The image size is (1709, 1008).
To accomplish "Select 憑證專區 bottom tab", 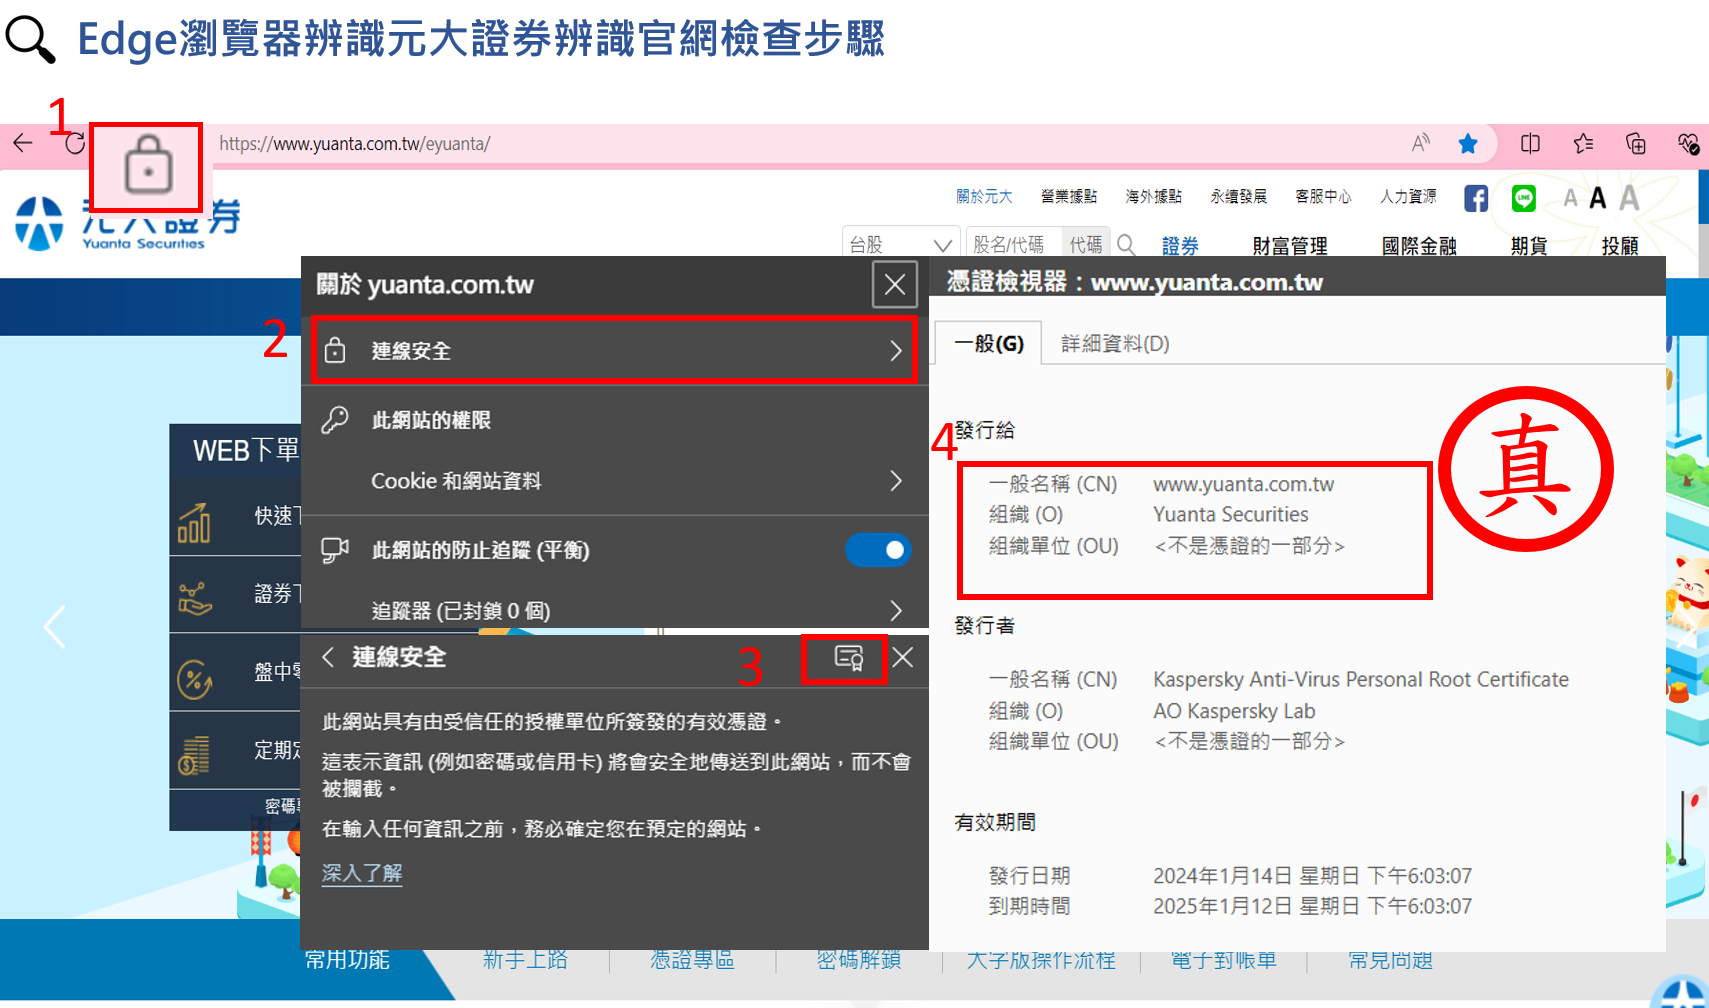I will (x=692, y=960).
